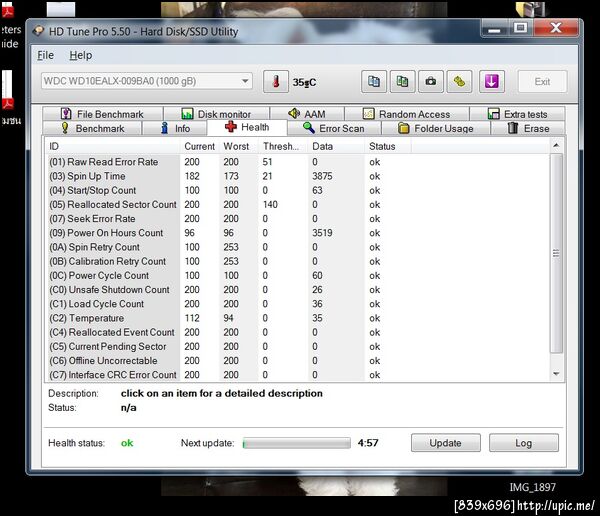Select (01) Raw Read Error Rate row
The height and width of the screenshot is (516, 600).
(x=298, y=162)
